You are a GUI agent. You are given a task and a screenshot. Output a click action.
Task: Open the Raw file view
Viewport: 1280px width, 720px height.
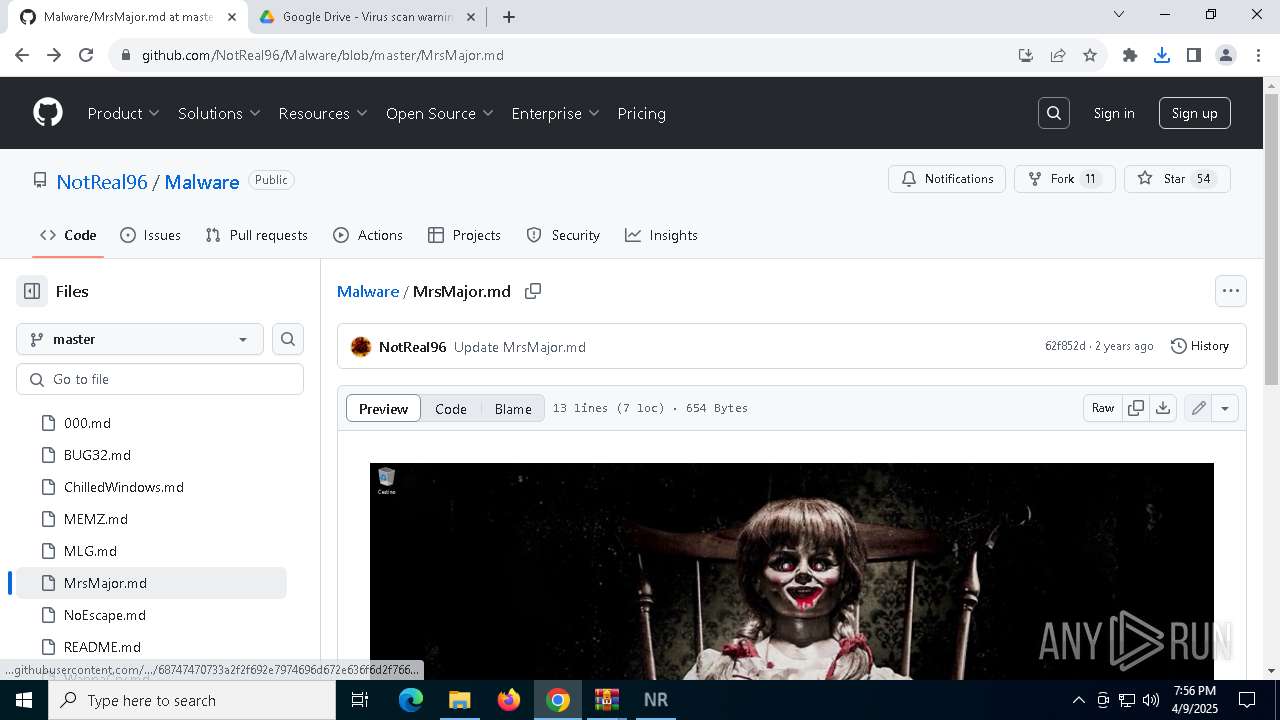(1103, 408)
